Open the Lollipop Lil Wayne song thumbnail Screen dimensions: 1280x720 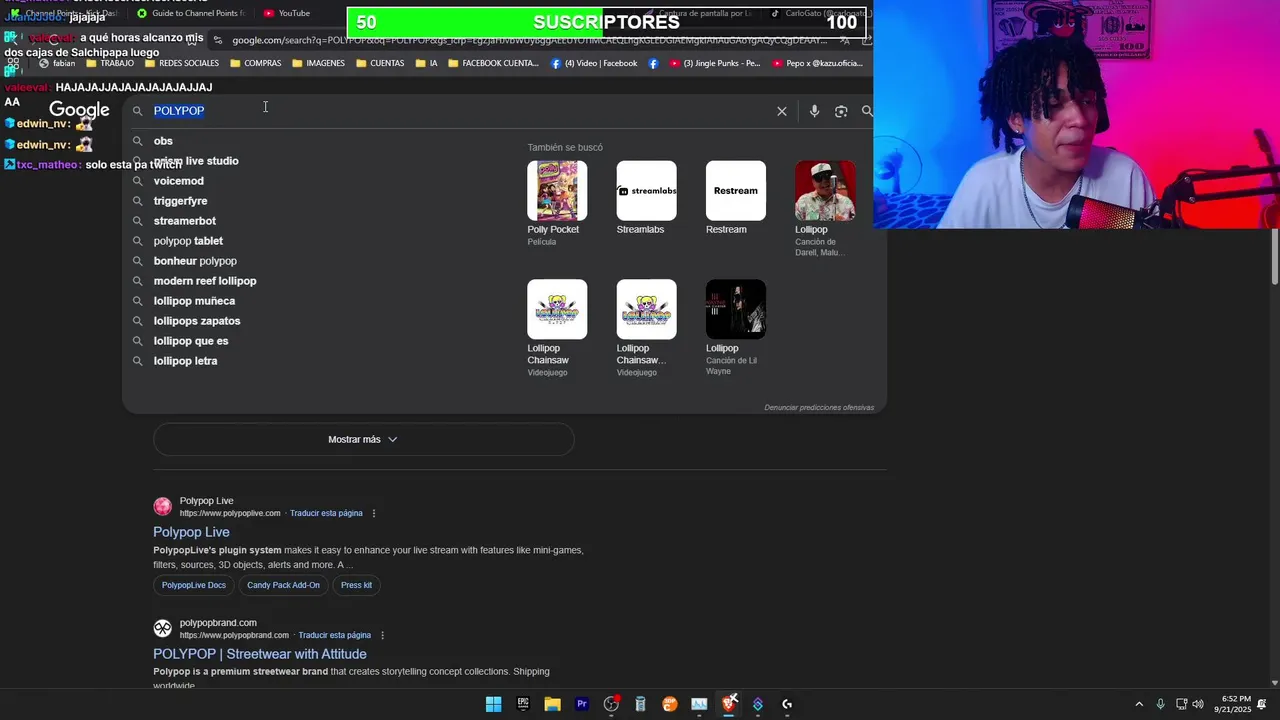[x=735, y=309]
